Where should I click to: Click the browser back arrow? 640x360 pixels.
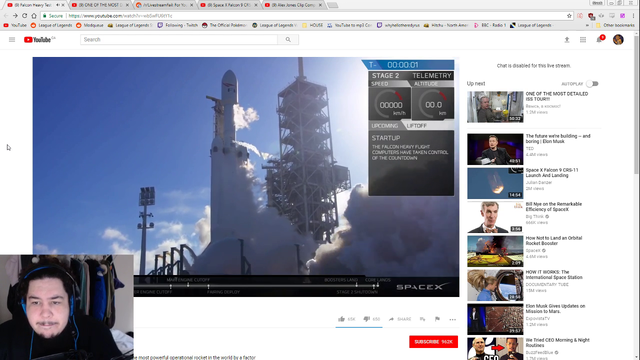coord(6,16)
